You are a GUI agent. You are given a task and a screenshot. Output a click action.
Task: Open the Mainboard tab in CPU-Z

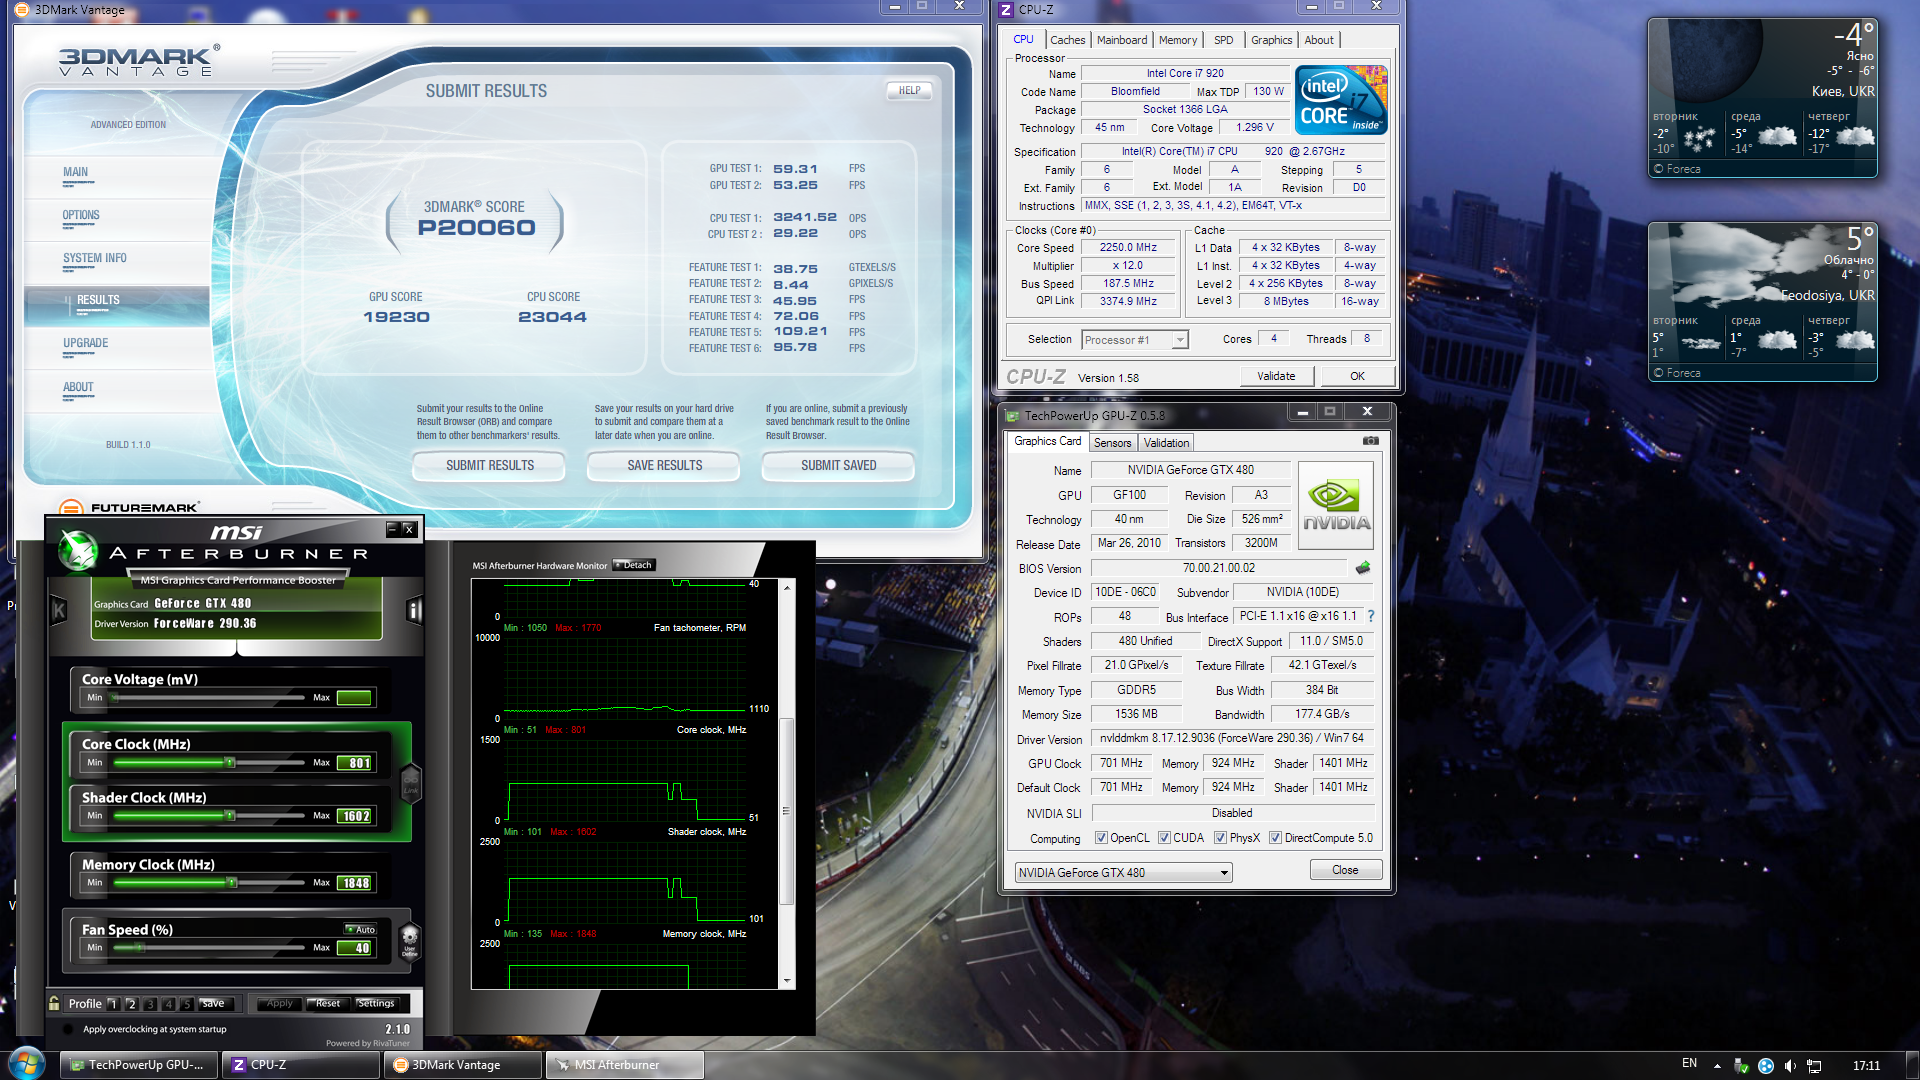tap(1121, 40)
